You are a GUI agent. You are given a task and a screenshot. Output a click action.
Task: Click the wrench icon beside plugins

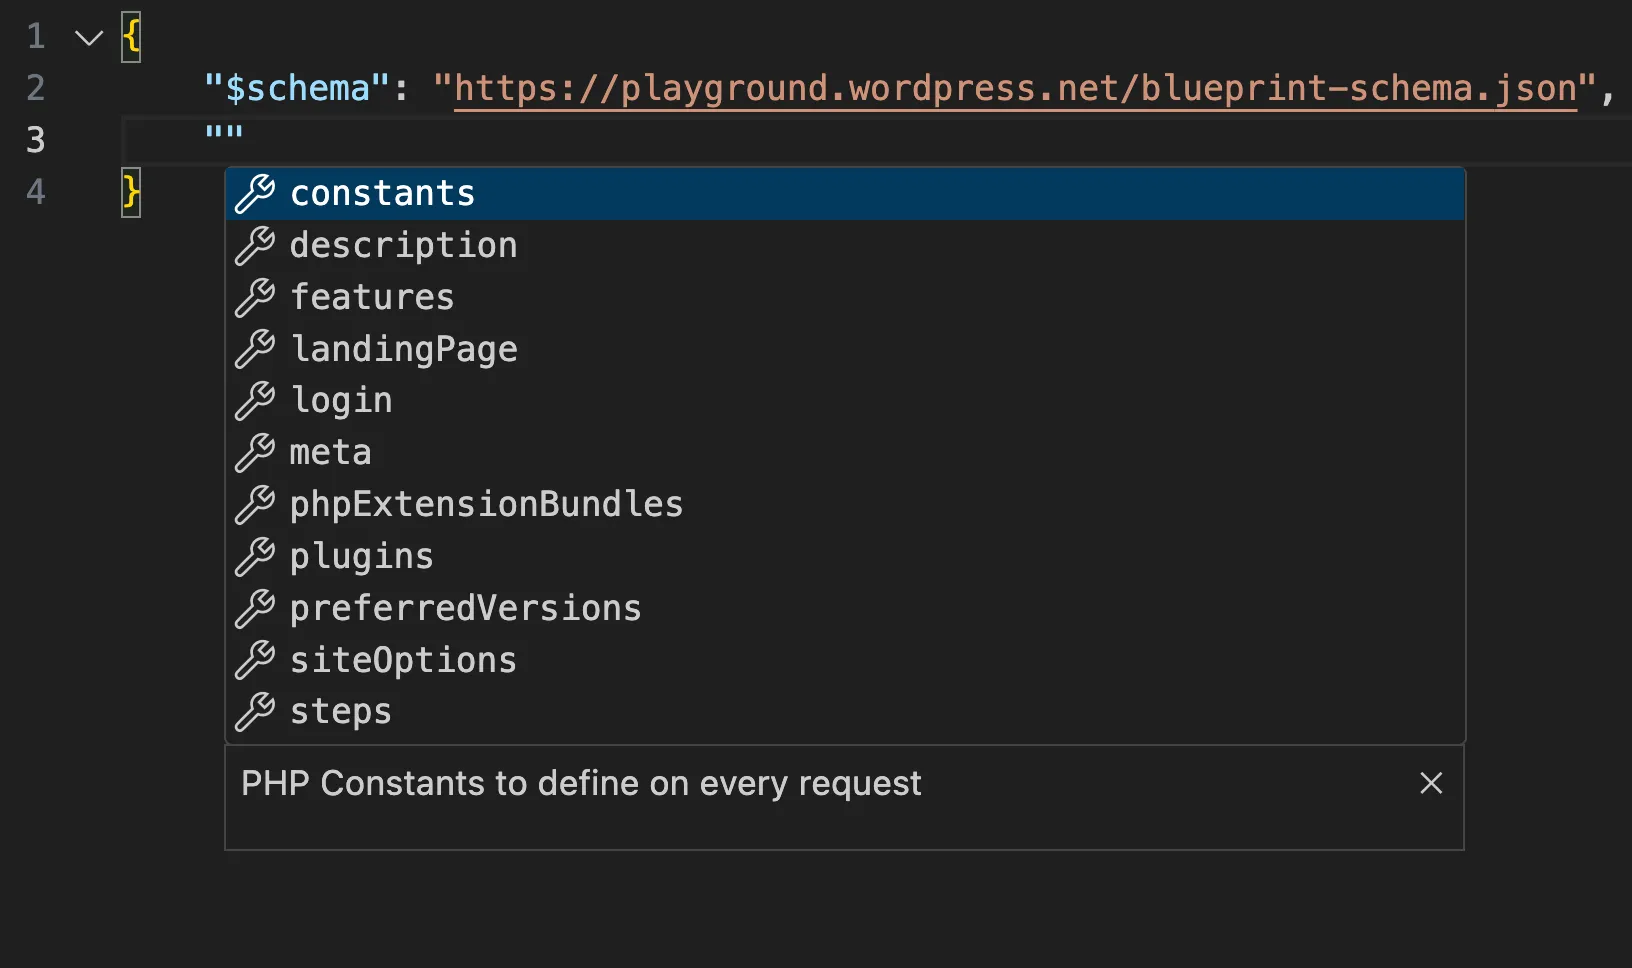point(255,557)
